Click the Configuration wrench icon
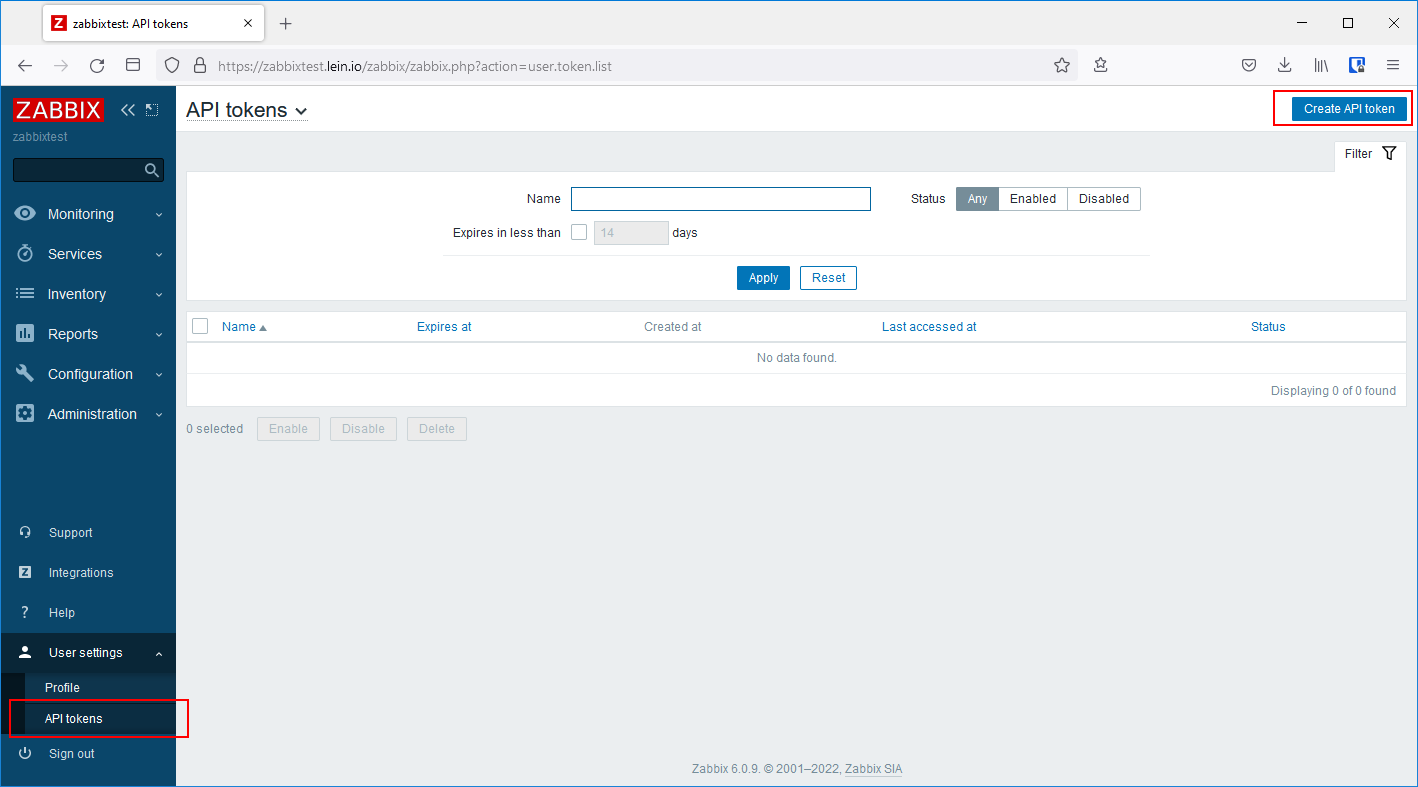 point(24,373)
